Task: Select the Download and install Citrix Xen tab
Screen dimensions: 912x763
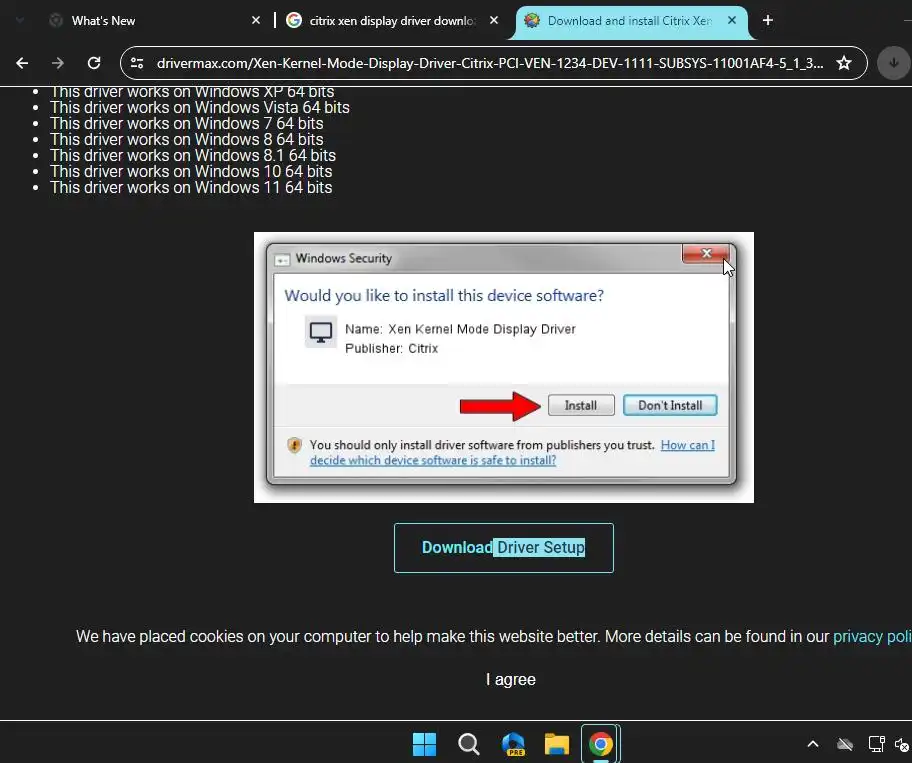Action: [x=631, y=22]
